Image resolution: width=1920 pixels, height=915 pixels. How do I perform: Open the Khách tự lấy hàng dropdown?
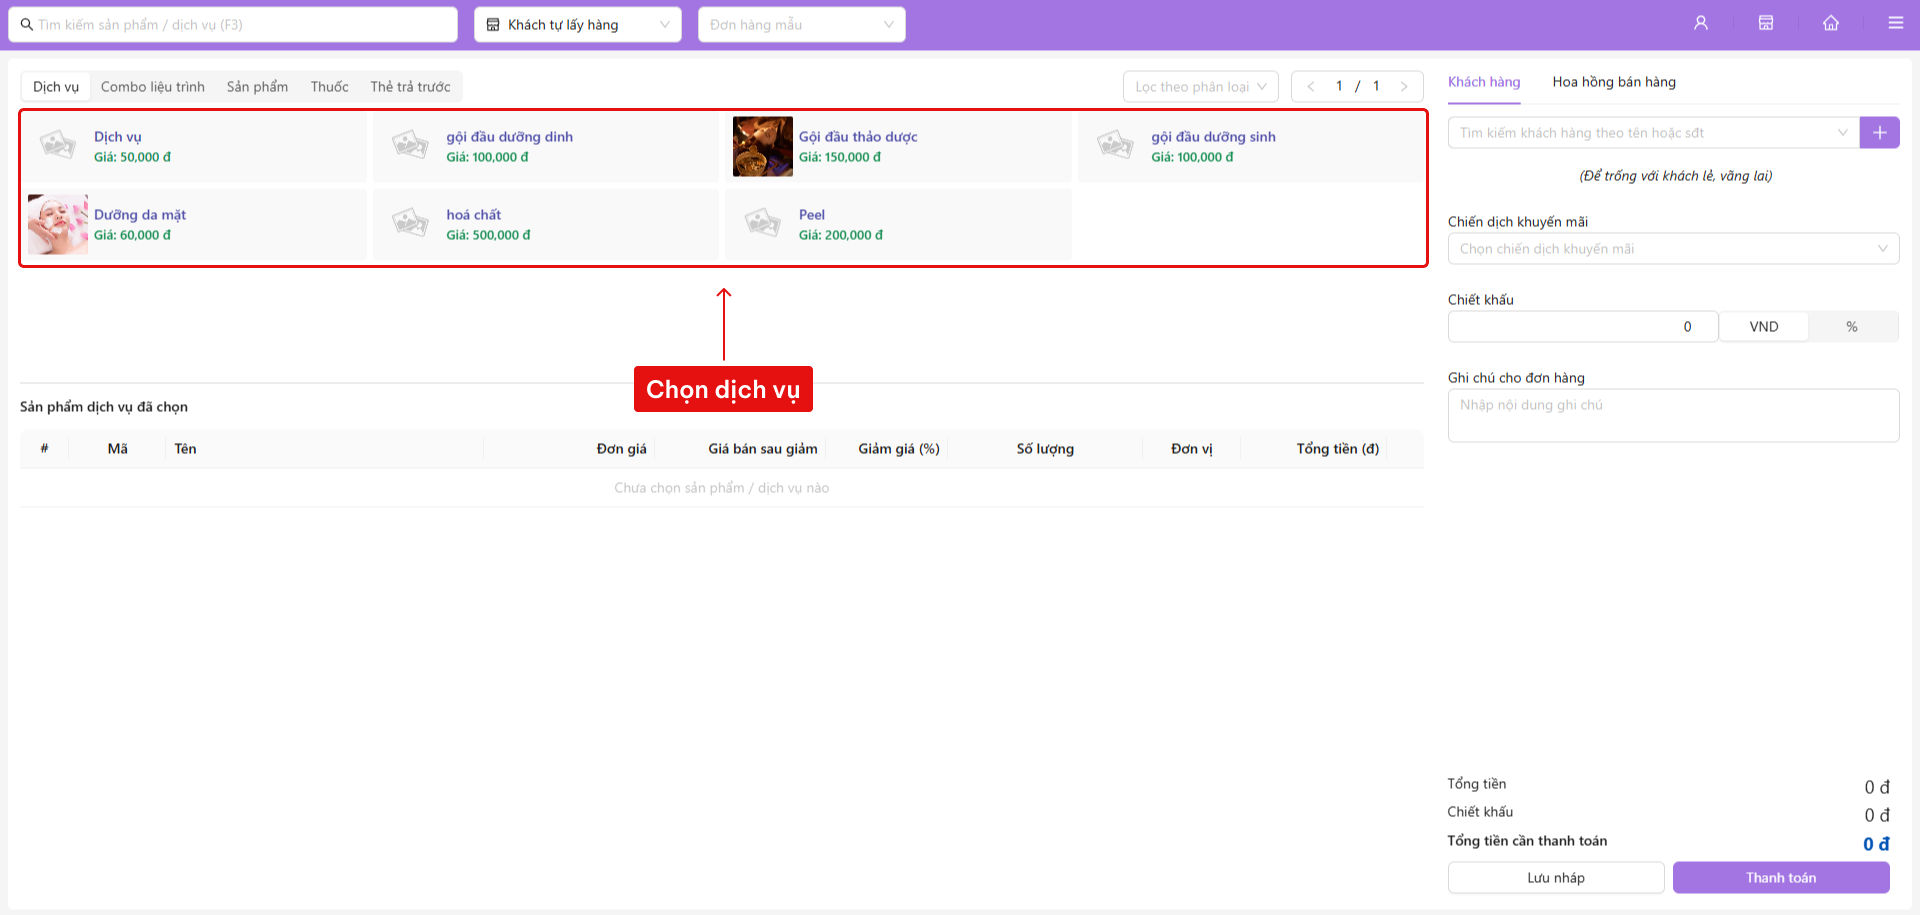[577, 25]
